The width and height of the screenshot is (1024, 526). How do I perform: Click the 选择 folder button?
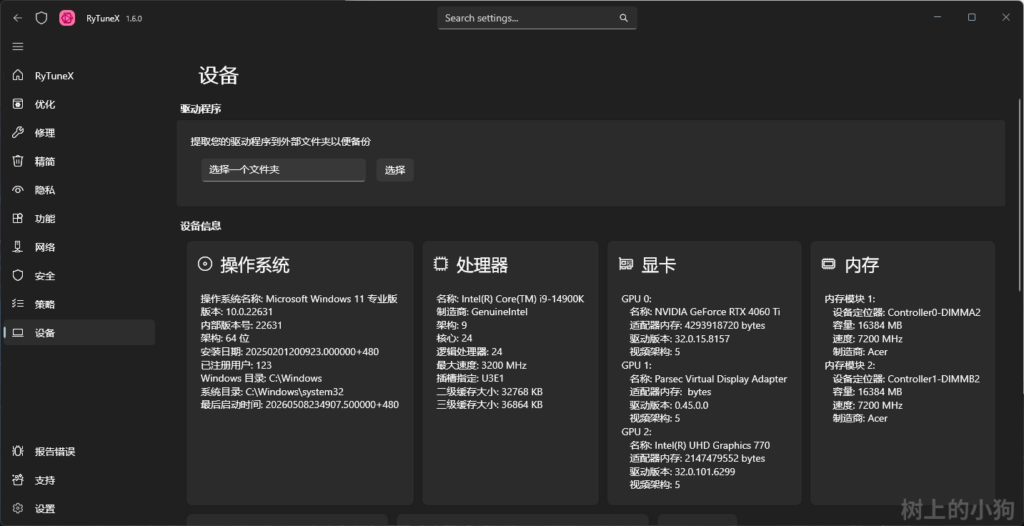point(395,170)
